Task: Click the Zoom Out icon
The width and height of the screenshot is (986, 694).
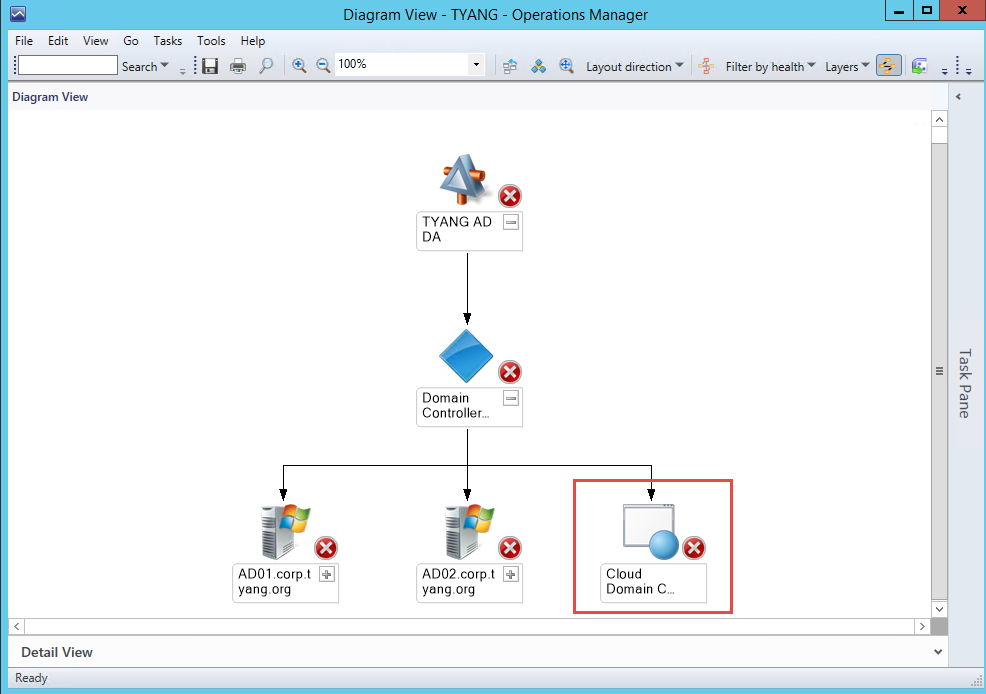Action: coord(323,65)
